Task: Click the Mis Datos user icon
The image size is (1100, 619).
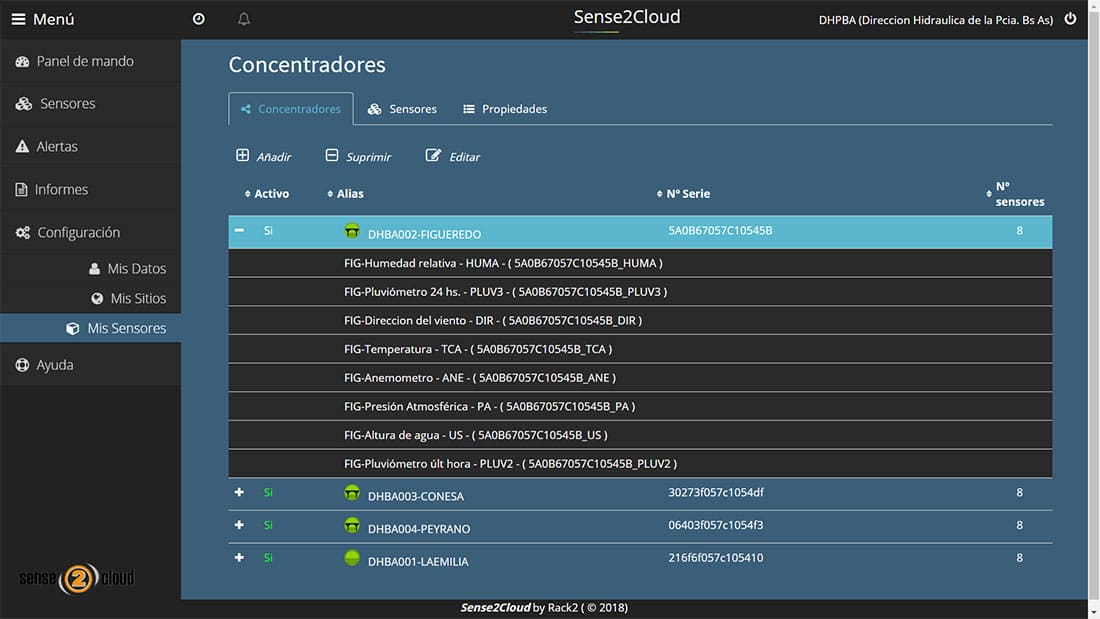Action: click(x=95, y=269)
